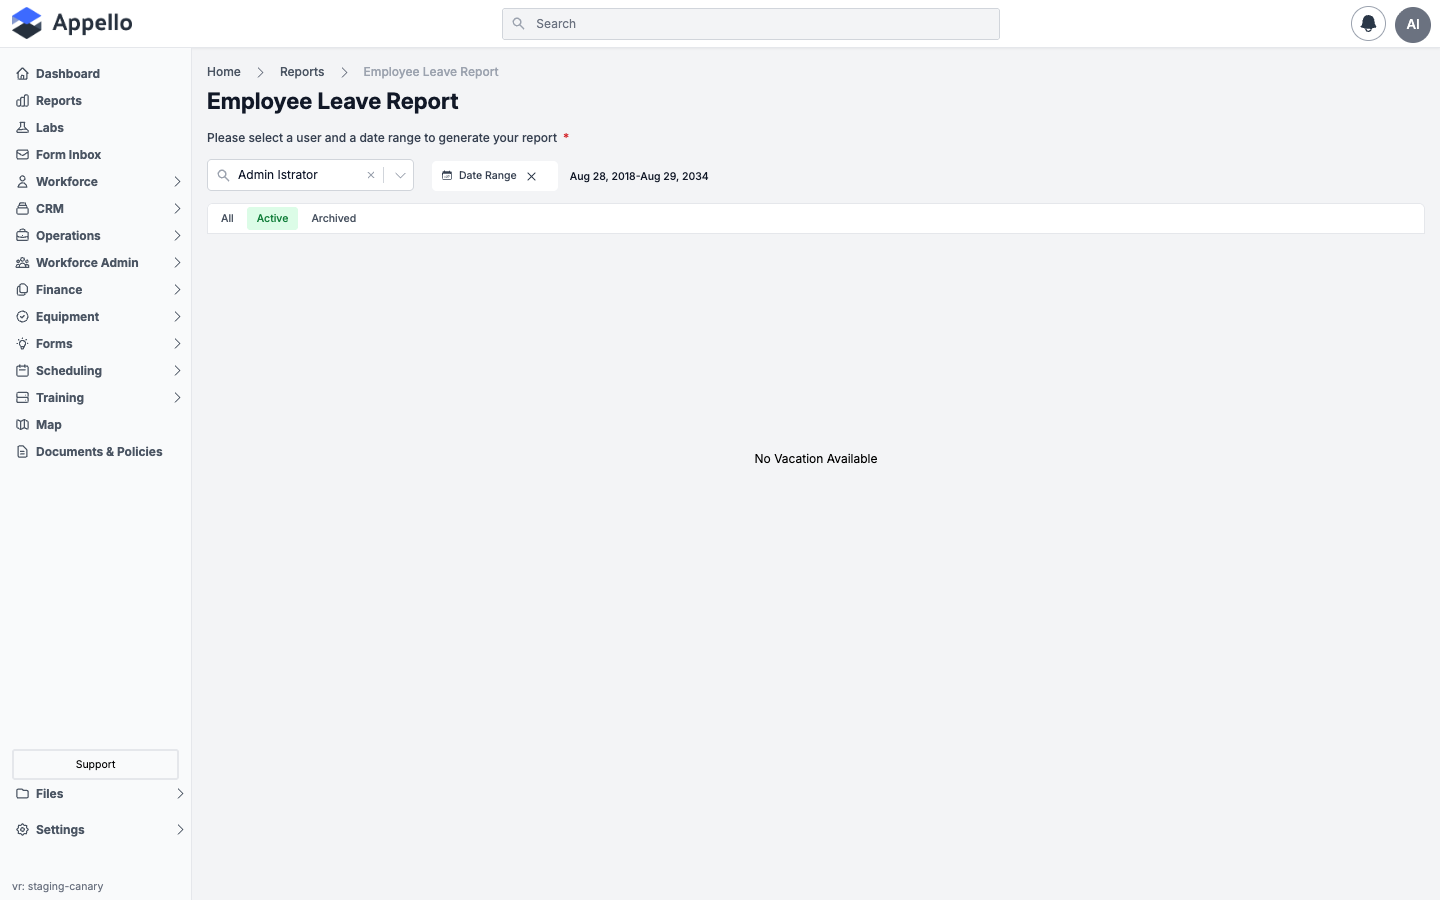
Task: Click the Settings gear icon
Action: pos(22,830)
